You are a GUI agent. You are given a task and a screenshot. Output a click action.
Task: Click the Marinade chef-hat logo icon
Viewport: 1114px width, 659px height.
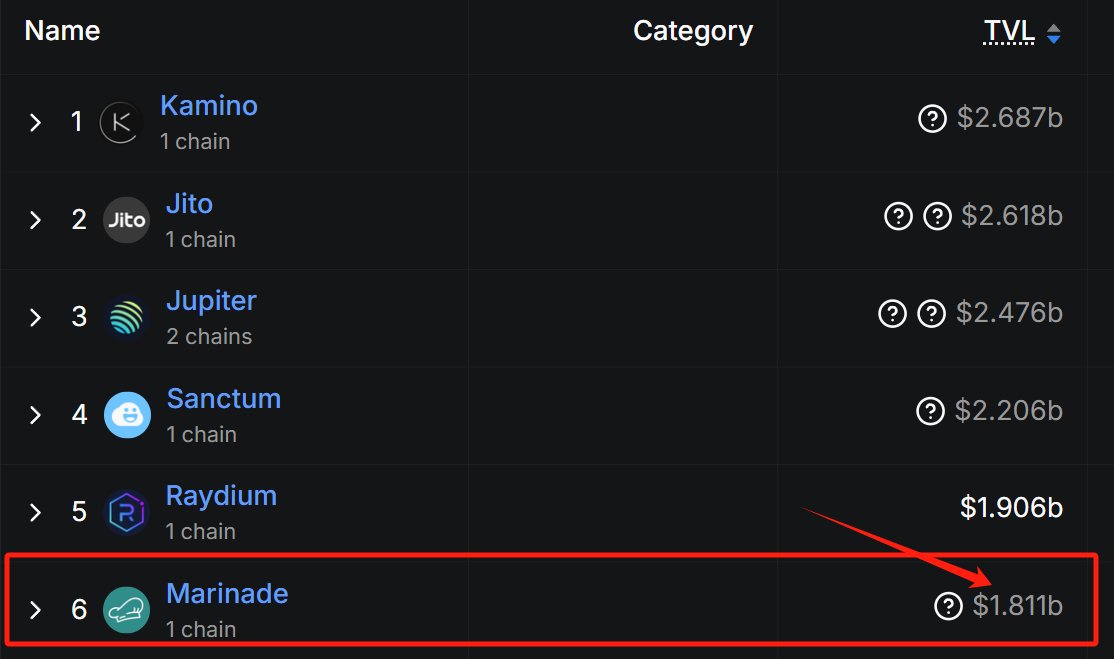[126, 609]
